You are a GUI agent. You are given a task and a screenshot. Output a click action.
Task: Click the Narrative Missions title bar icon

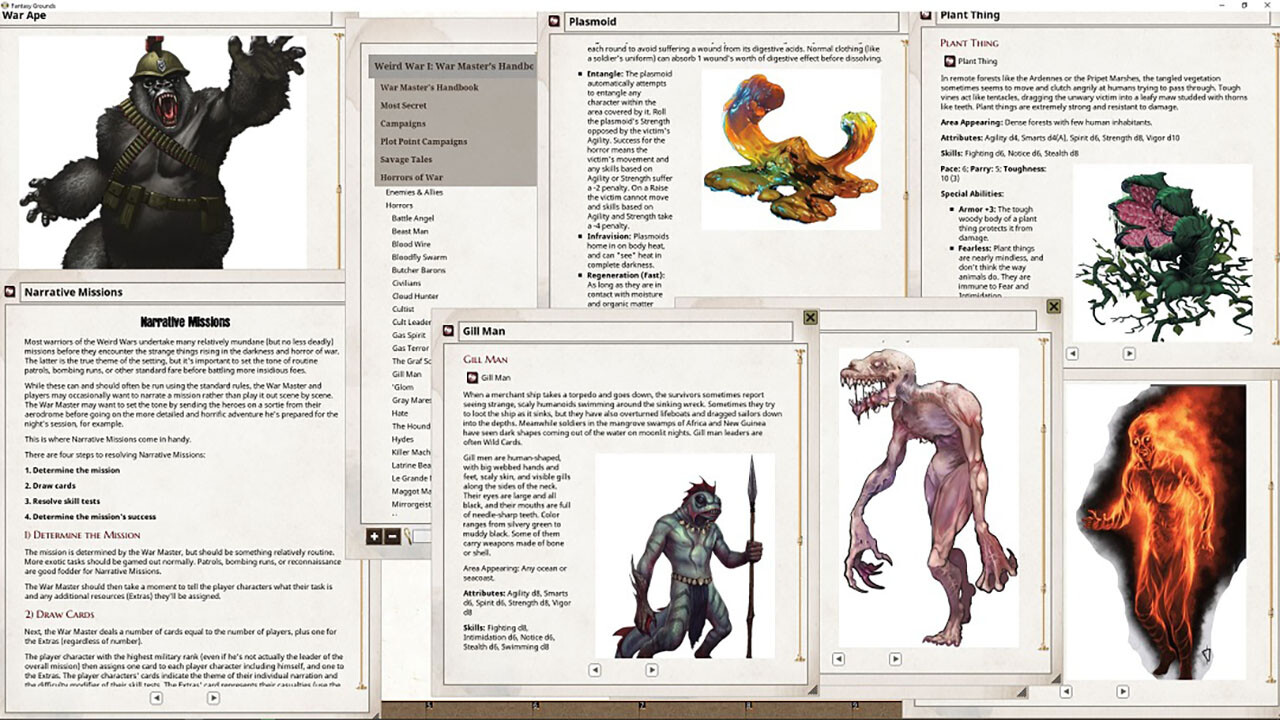(x=10, y=292)
